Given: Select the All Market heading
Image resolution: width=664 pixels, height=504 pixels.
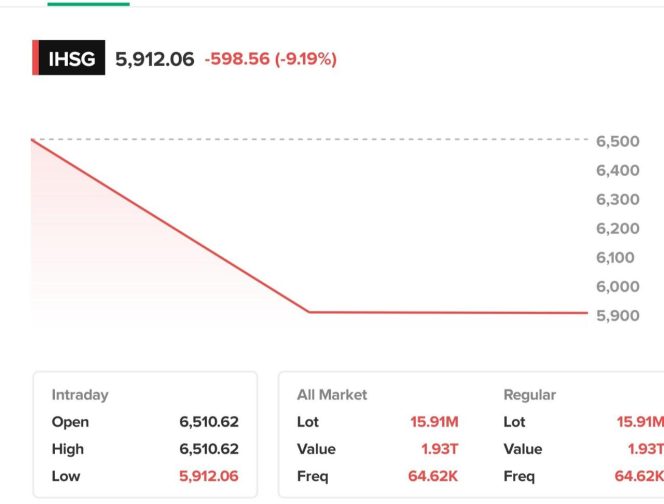Looking at the screenshot, I should click(x=332, y=395).
